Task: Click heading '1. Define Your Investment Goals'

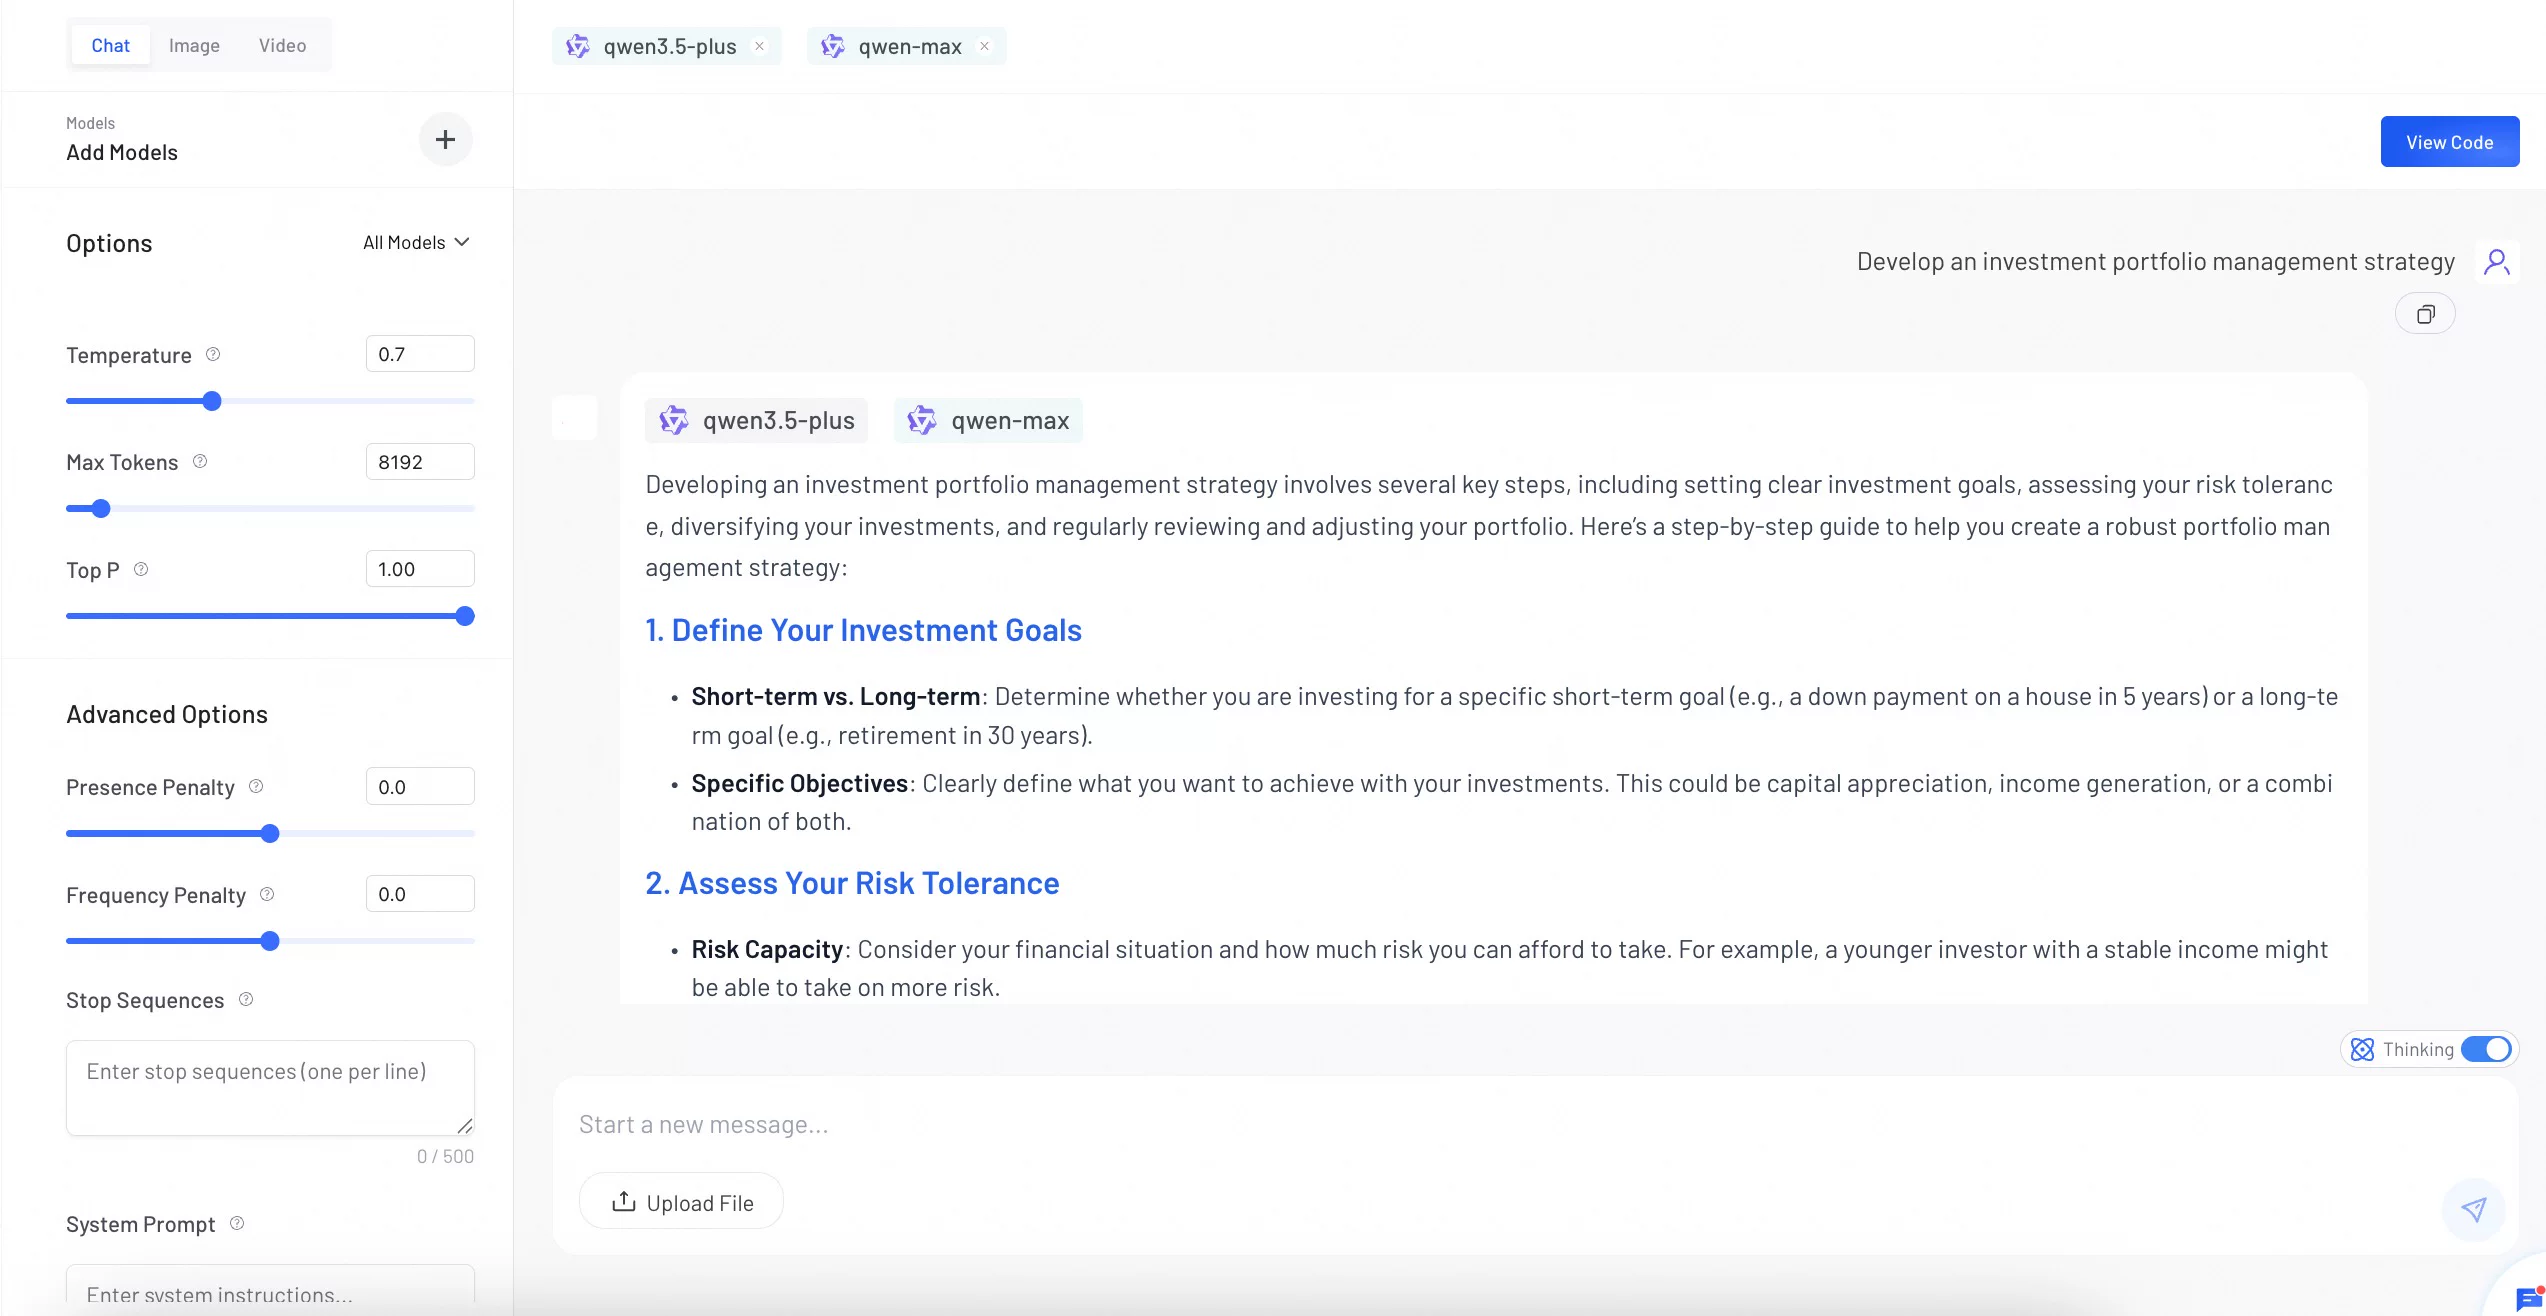Action: pyautogui.click(x=863, y=630)
